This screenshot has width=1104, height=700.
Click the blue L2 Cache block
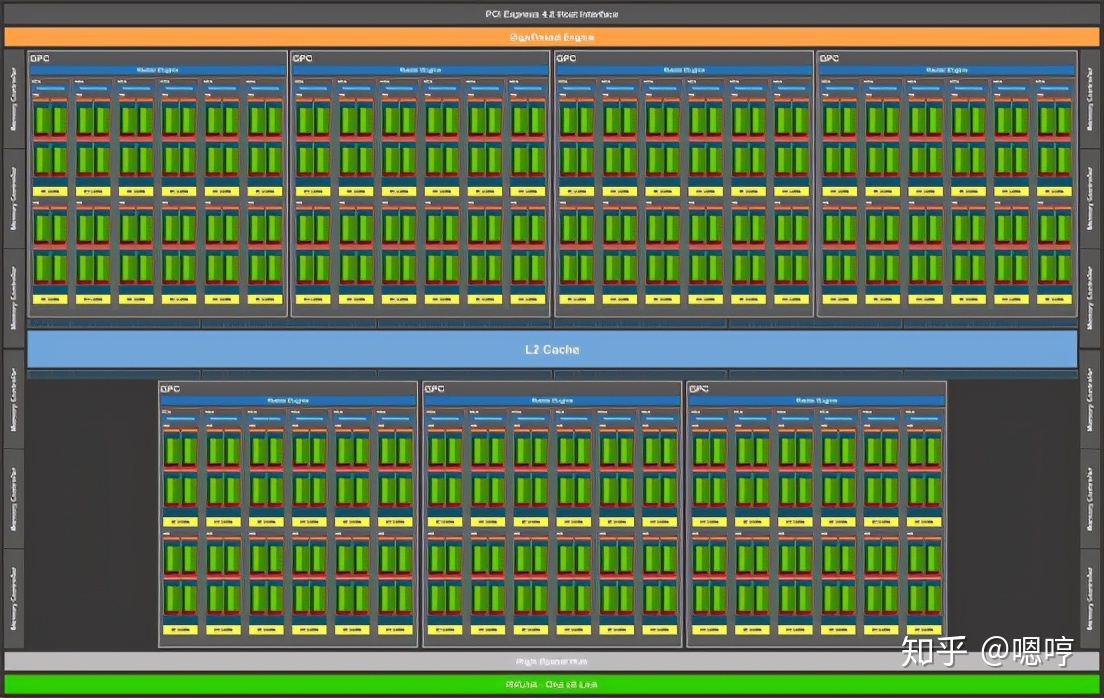pos(551,349)
